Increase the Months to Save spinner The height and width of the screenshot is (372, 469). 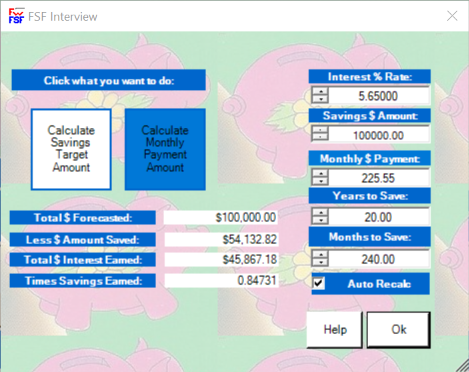pyautogui.click(x=320, y=254)
